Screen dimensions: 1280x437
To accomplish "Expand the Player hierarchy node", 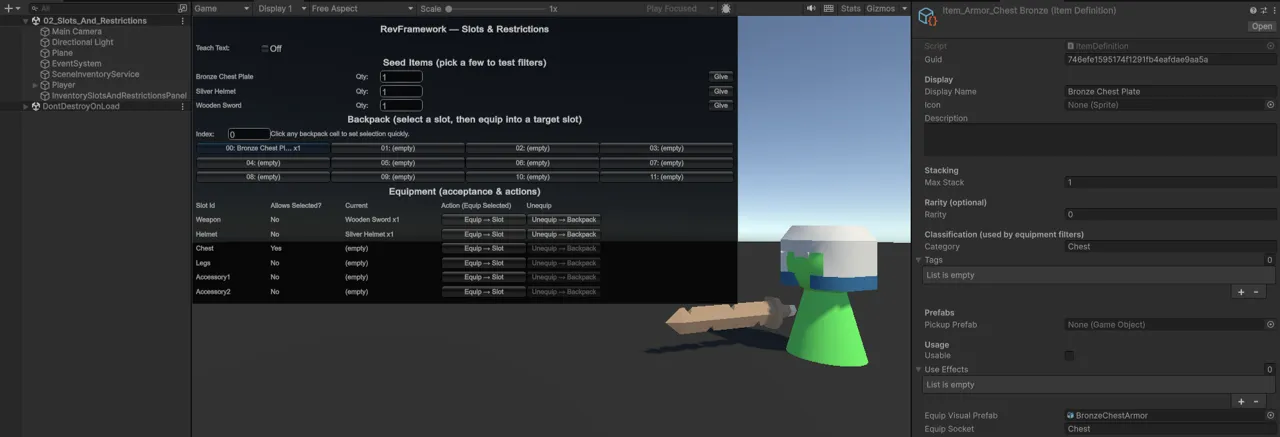I will [35, 85].
